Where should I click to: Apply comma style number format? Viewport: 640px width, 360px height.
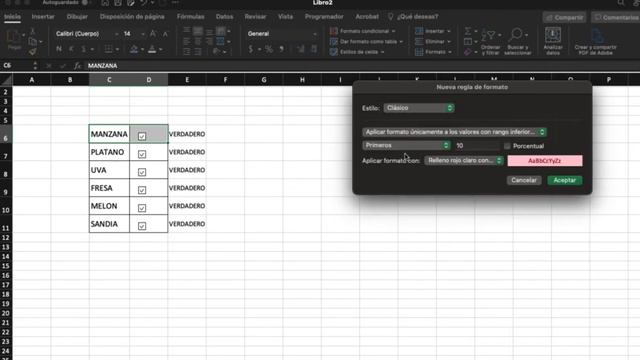282,49
